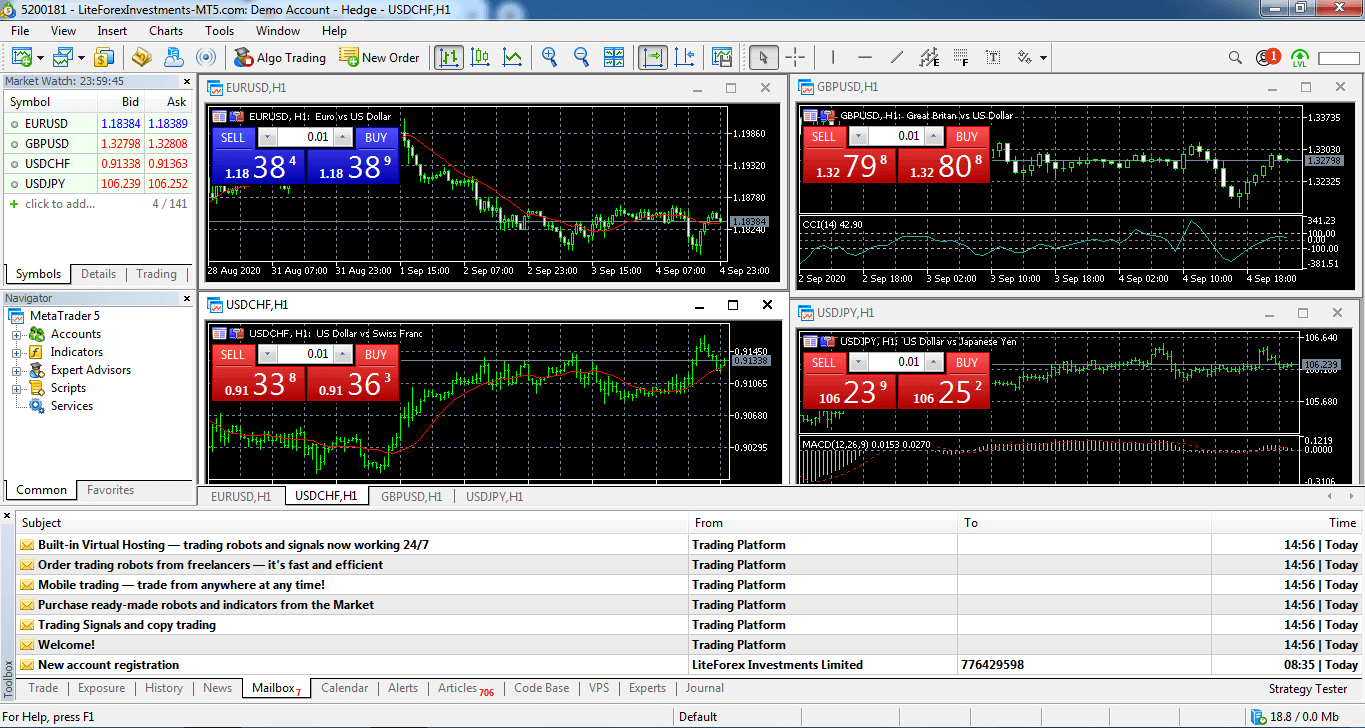Toggle chart auto scroll to end
The width and height of the screenshot is (1365, 728).
pyautogui.click(x=653, y=57)
